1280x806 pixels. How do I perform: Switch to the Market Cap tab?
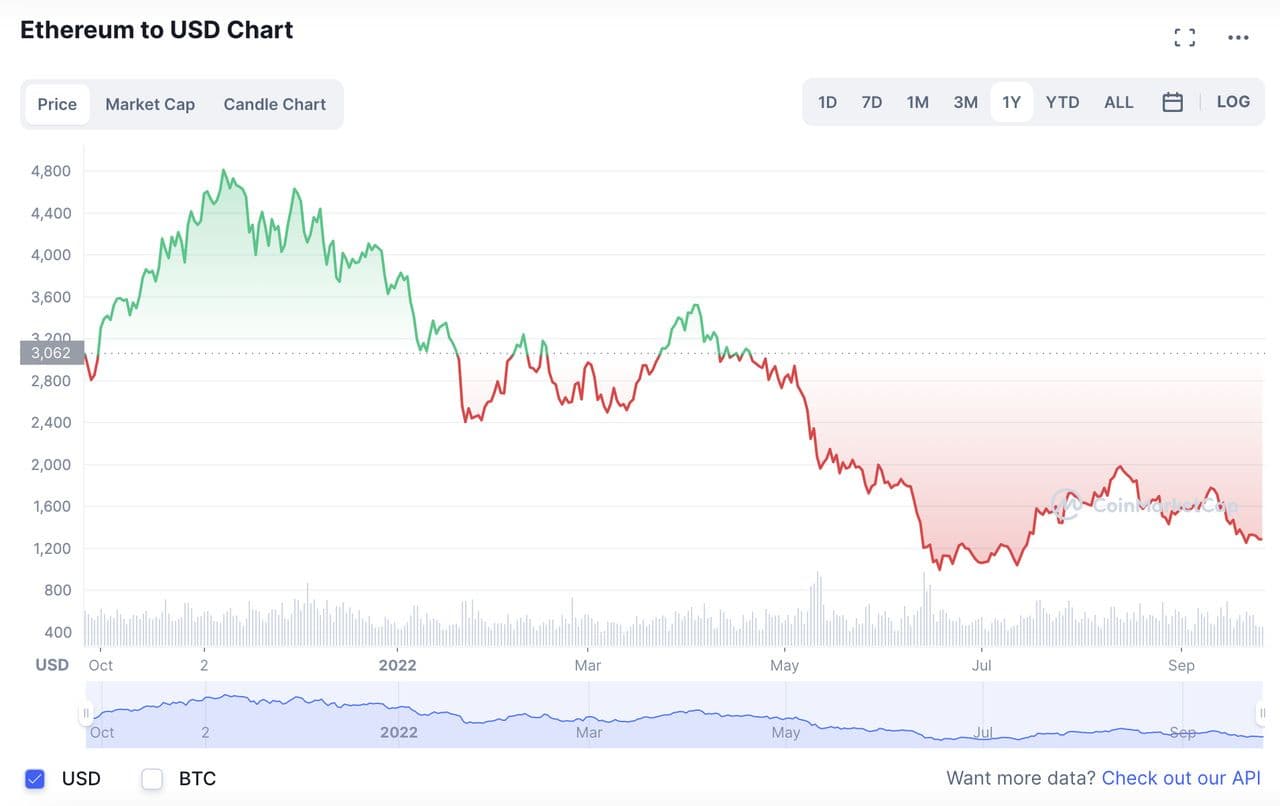point(150,104)
